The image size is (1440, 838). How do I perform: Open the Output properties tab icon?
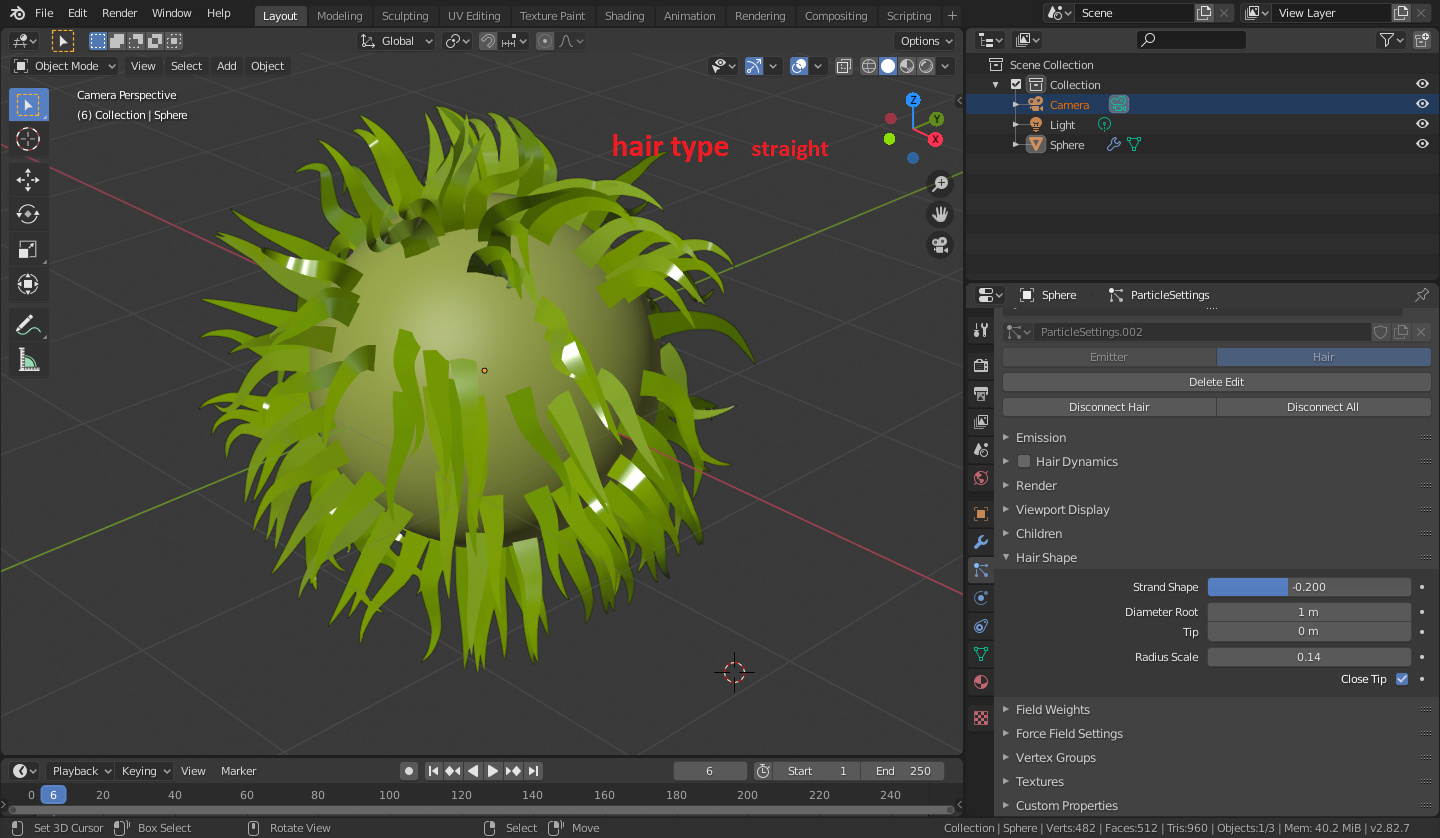tap(981, 393)
